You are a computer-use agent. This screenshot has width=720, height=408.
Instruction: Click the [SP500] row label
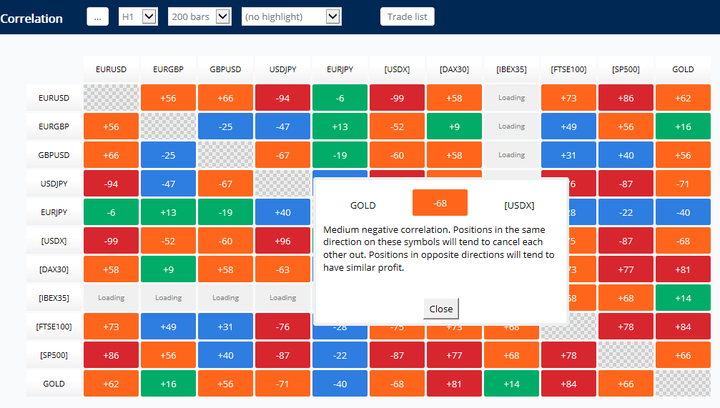54,355
